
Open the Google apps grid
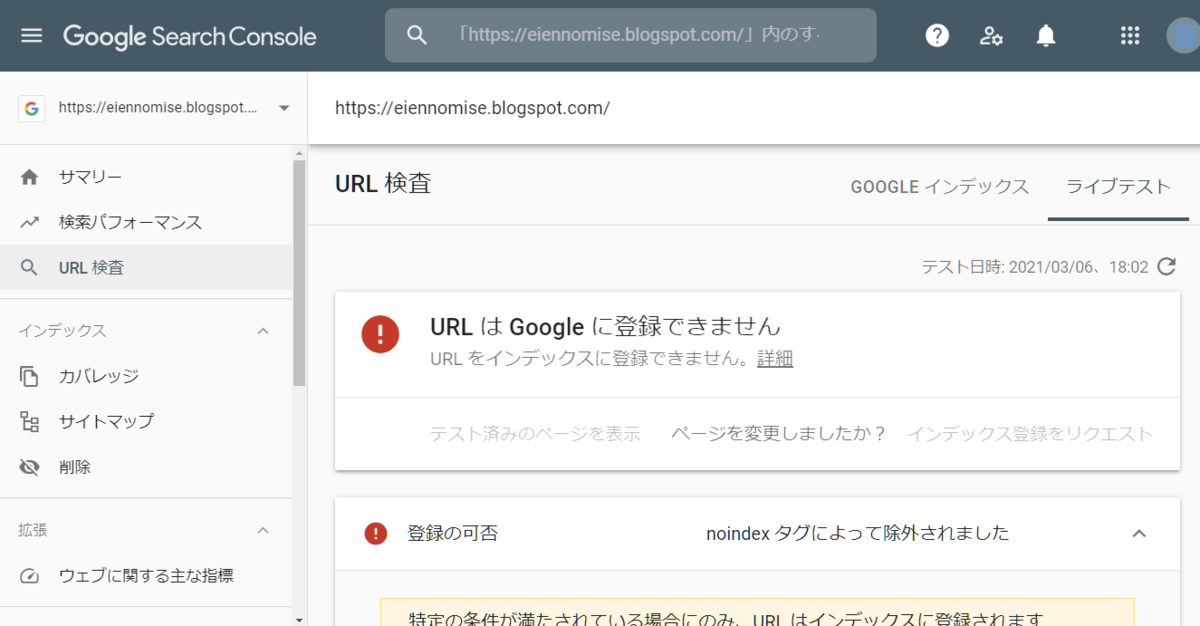(x=1130, y=36)
